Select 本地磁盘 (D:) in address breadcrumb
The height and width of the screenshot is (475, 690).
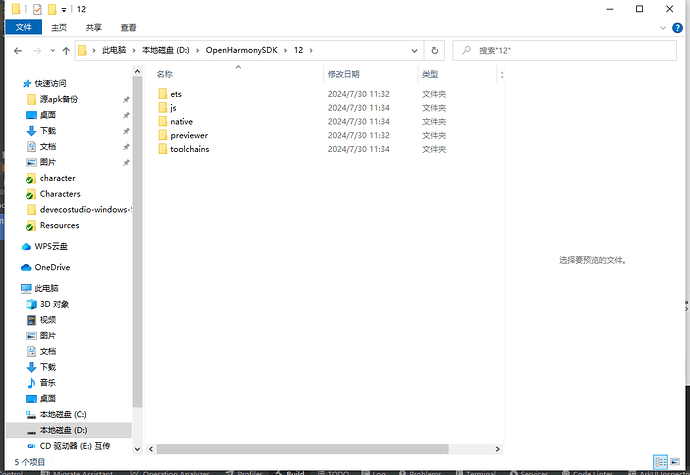165,50
